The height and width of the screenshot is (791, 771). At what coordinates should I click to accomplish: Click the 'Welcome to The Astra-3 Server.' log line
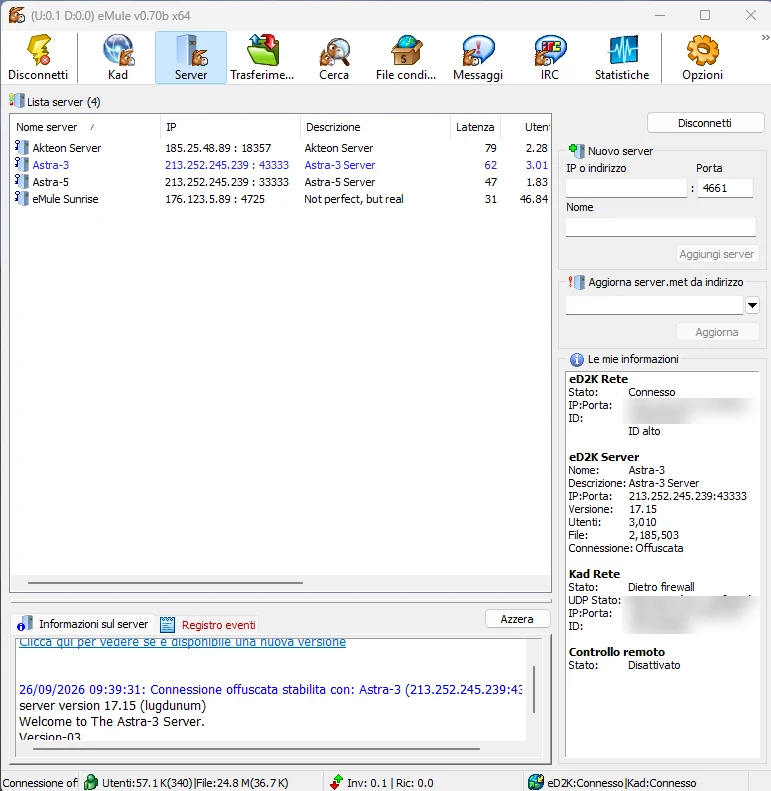coord(112,721)
